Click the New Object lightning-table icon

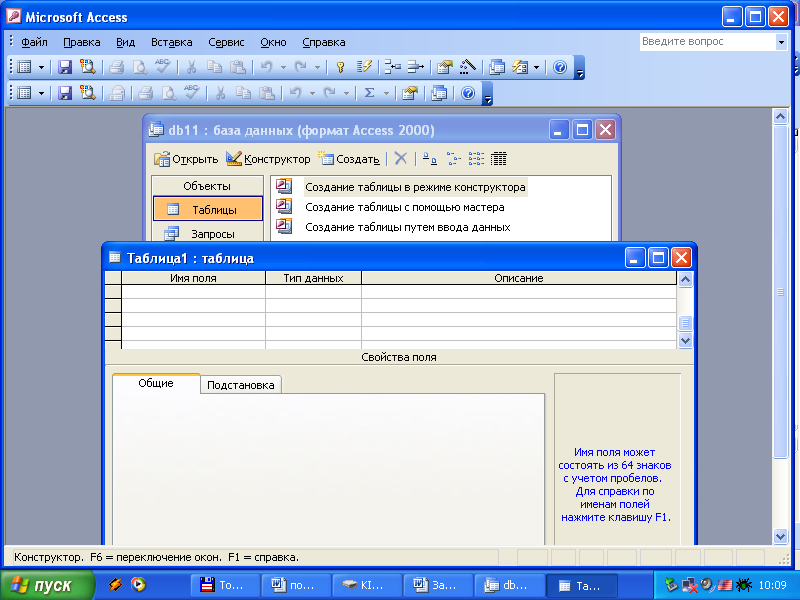[x=520, y=67]
